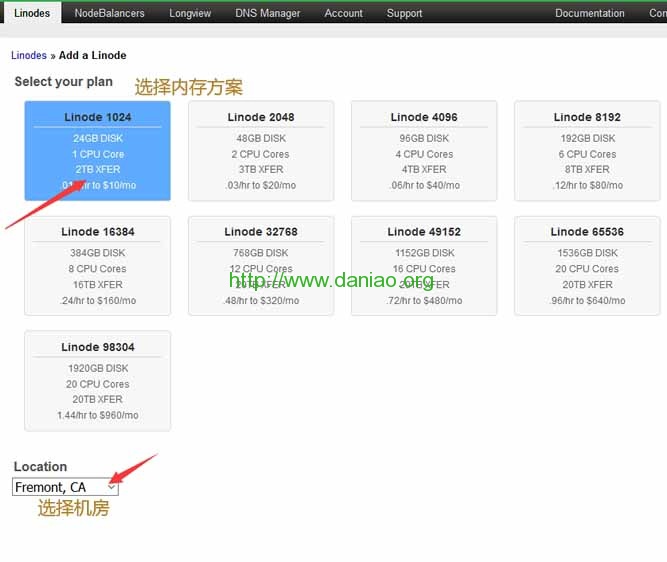Image resolution: width=667 pixels, height=562 pixels.
Task: Open the Linodes tab
Action: tap(32, 13)
